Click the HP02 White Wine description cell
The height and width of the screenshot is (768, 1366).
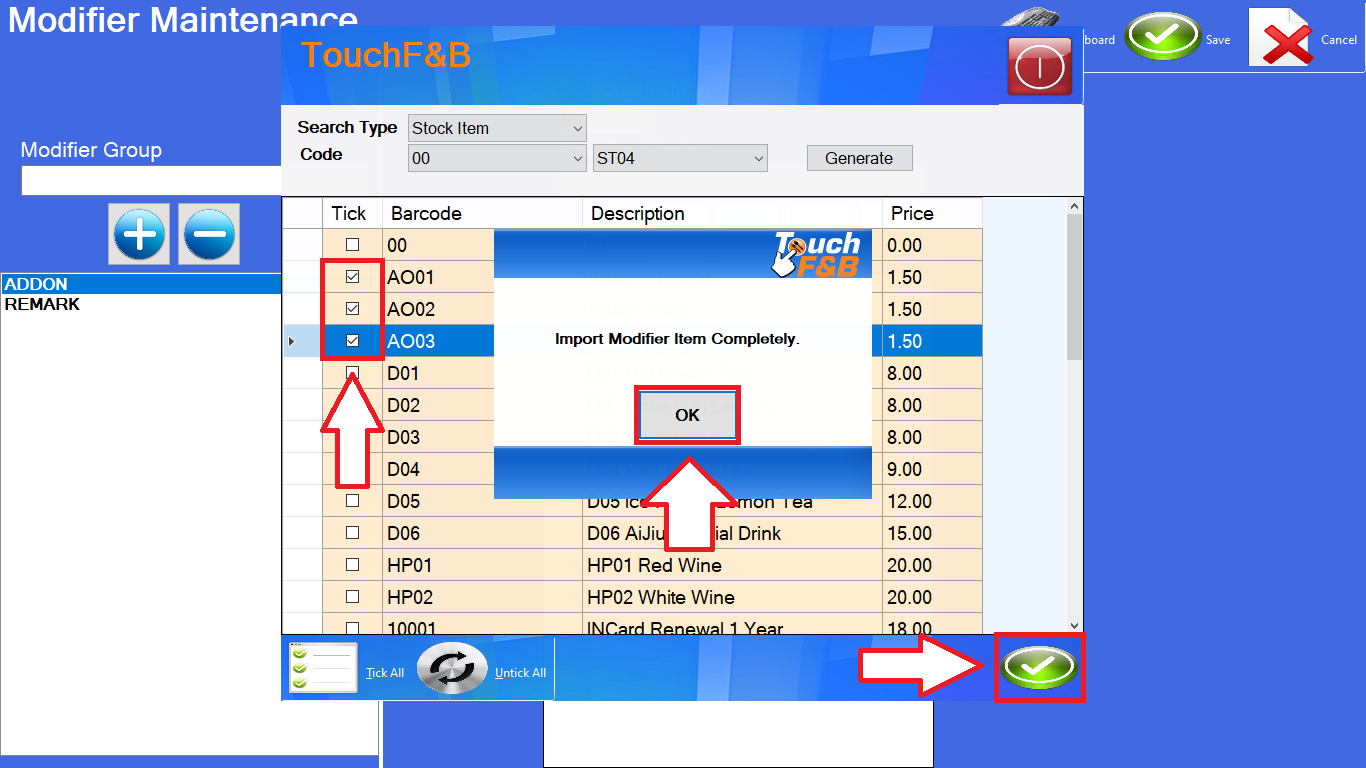tap(732, 597)
